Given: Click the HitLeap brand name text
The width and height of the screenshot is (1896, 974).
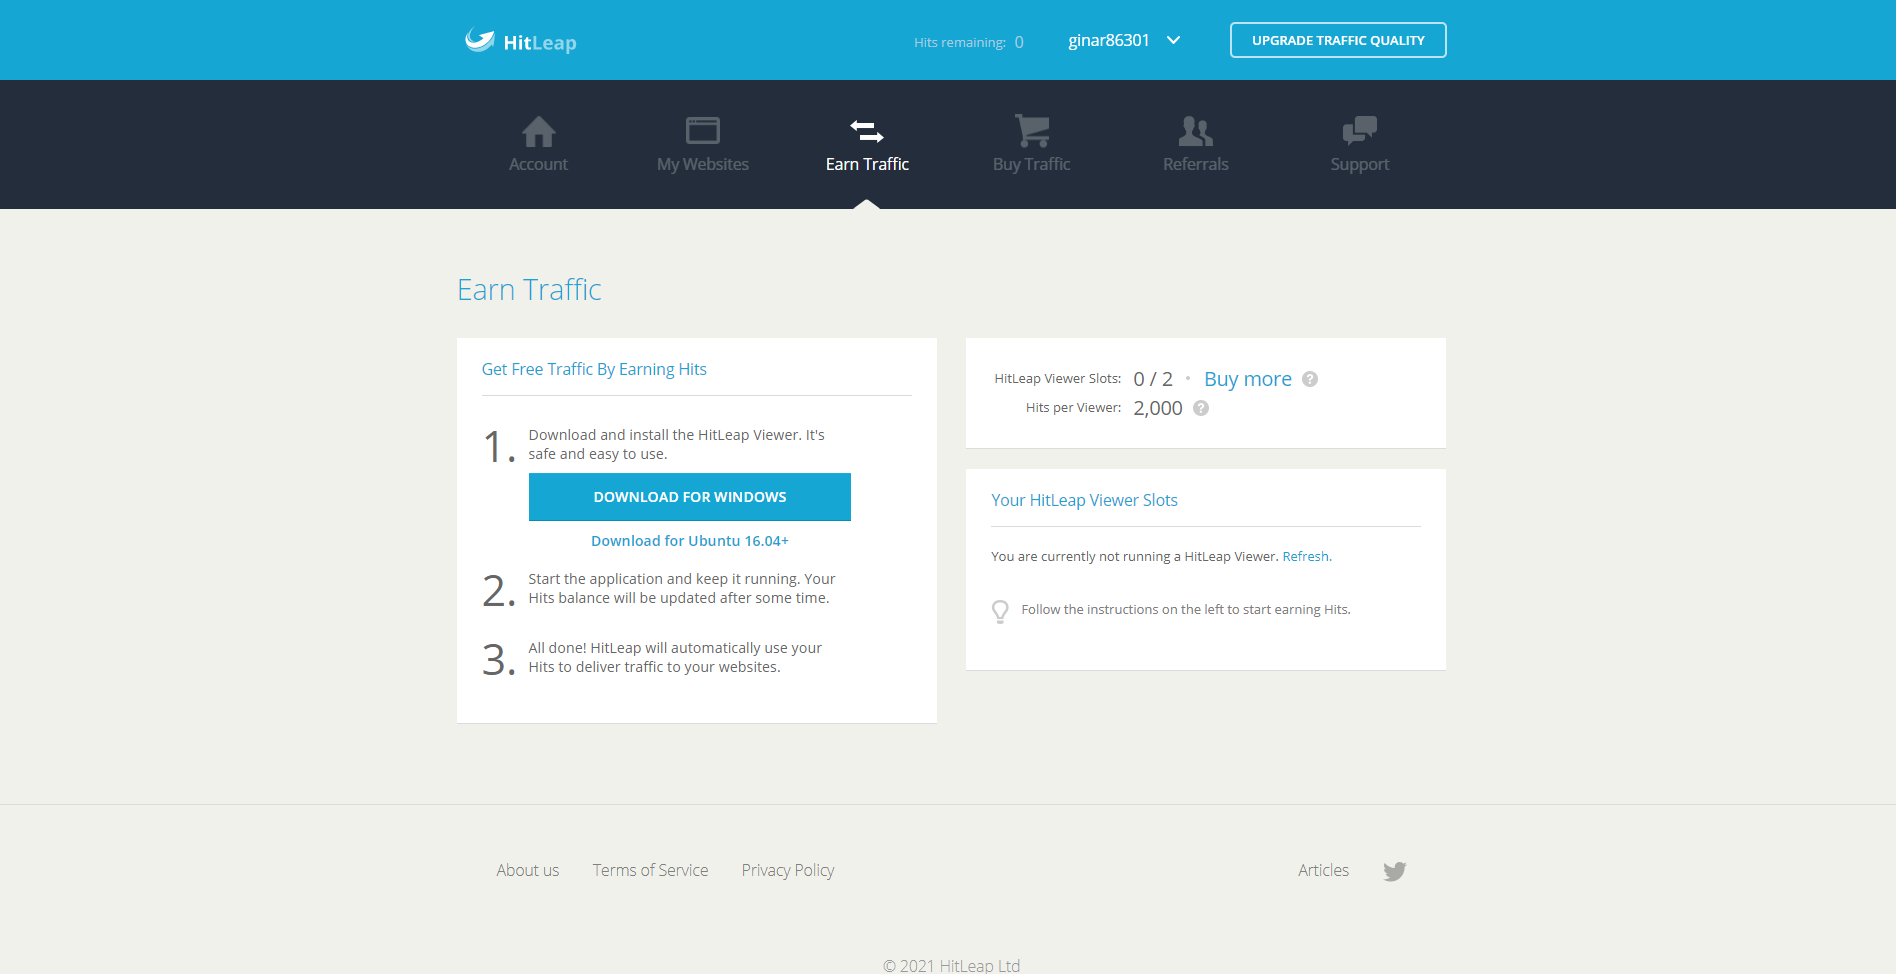Looking at the screenshot, I should tap(540, 42).
